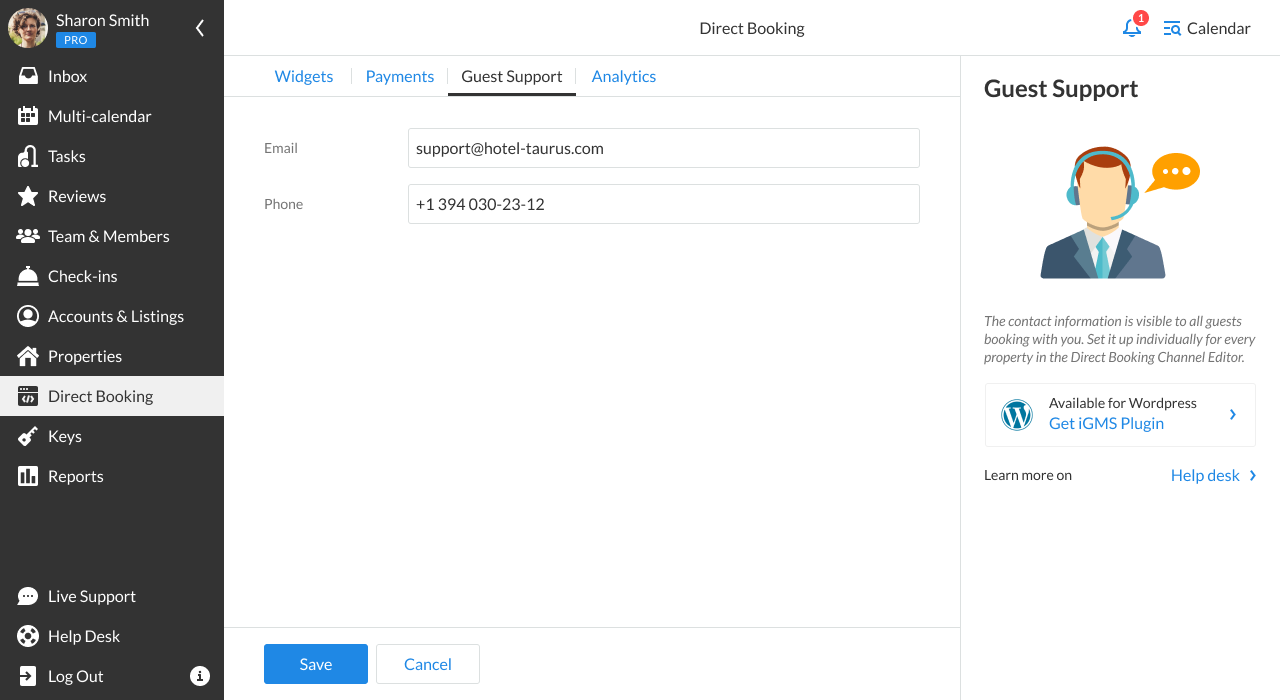Focus the Email input field

click(x=664, y=148)
